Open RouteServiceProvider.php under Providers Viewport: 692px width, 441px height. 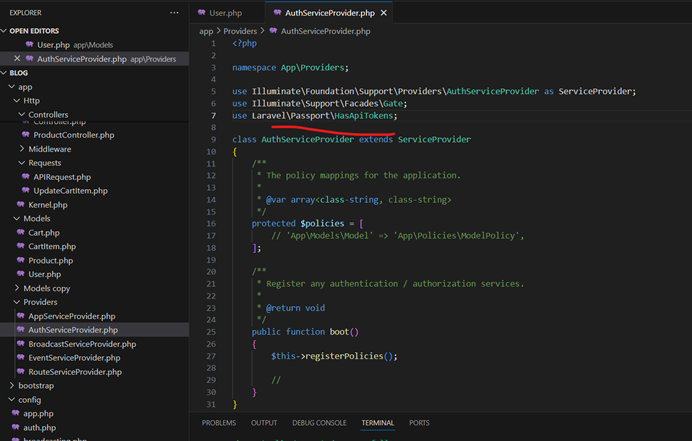click(75, 371)
